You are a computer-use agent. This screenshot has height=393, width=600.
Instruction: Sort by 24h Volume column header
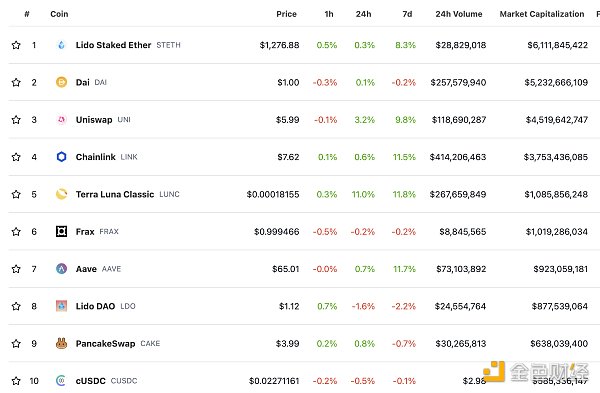(458, 14)
